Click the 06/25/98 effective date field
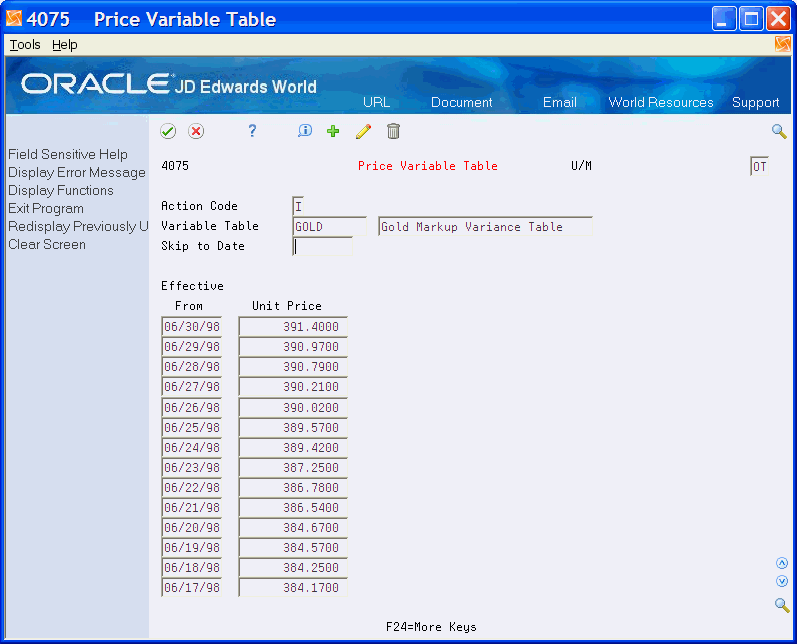 [192, 427]
